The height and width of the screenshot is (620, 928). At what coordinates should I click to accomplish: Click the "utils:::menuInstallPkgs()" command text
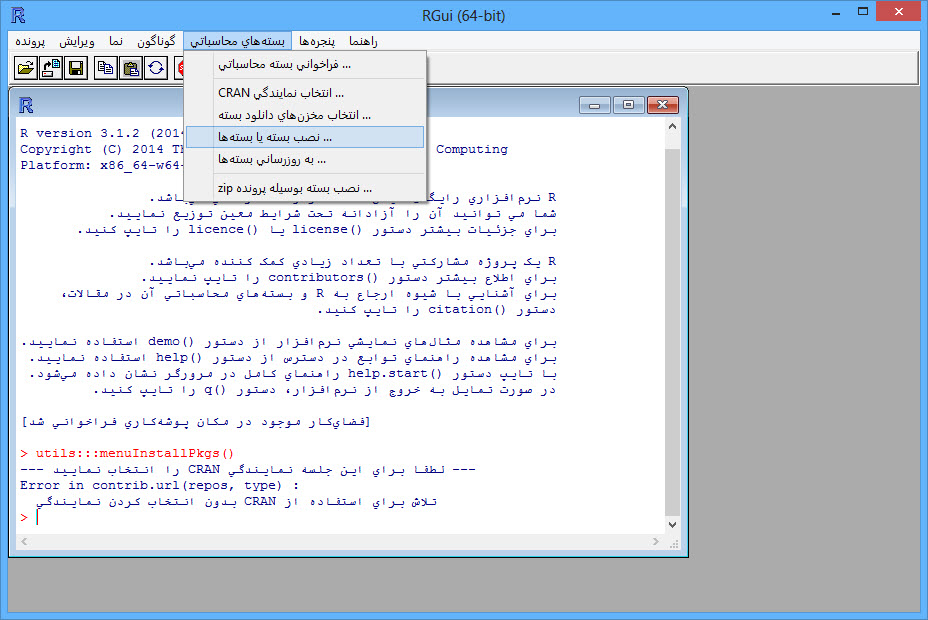click(135, 454)
